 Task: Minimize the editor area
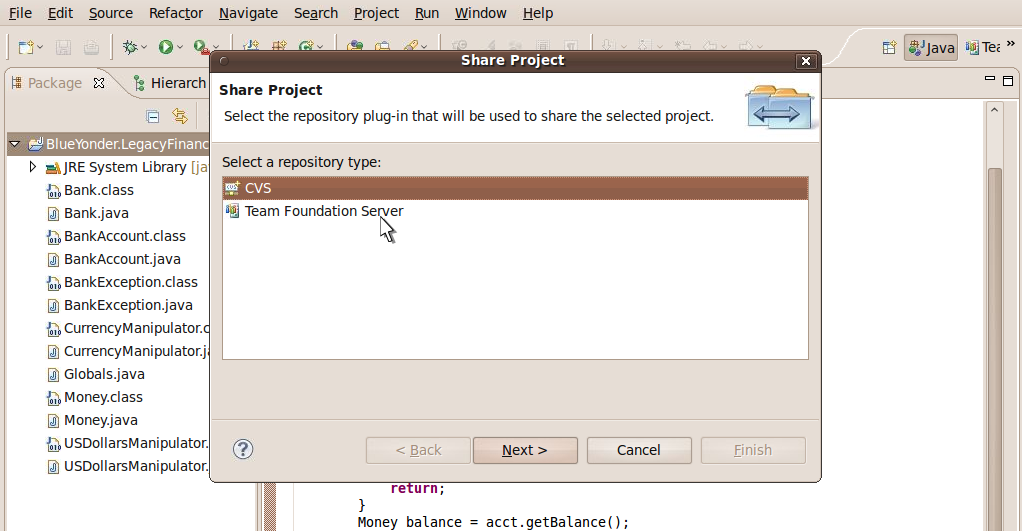click(x=989, y=79)
